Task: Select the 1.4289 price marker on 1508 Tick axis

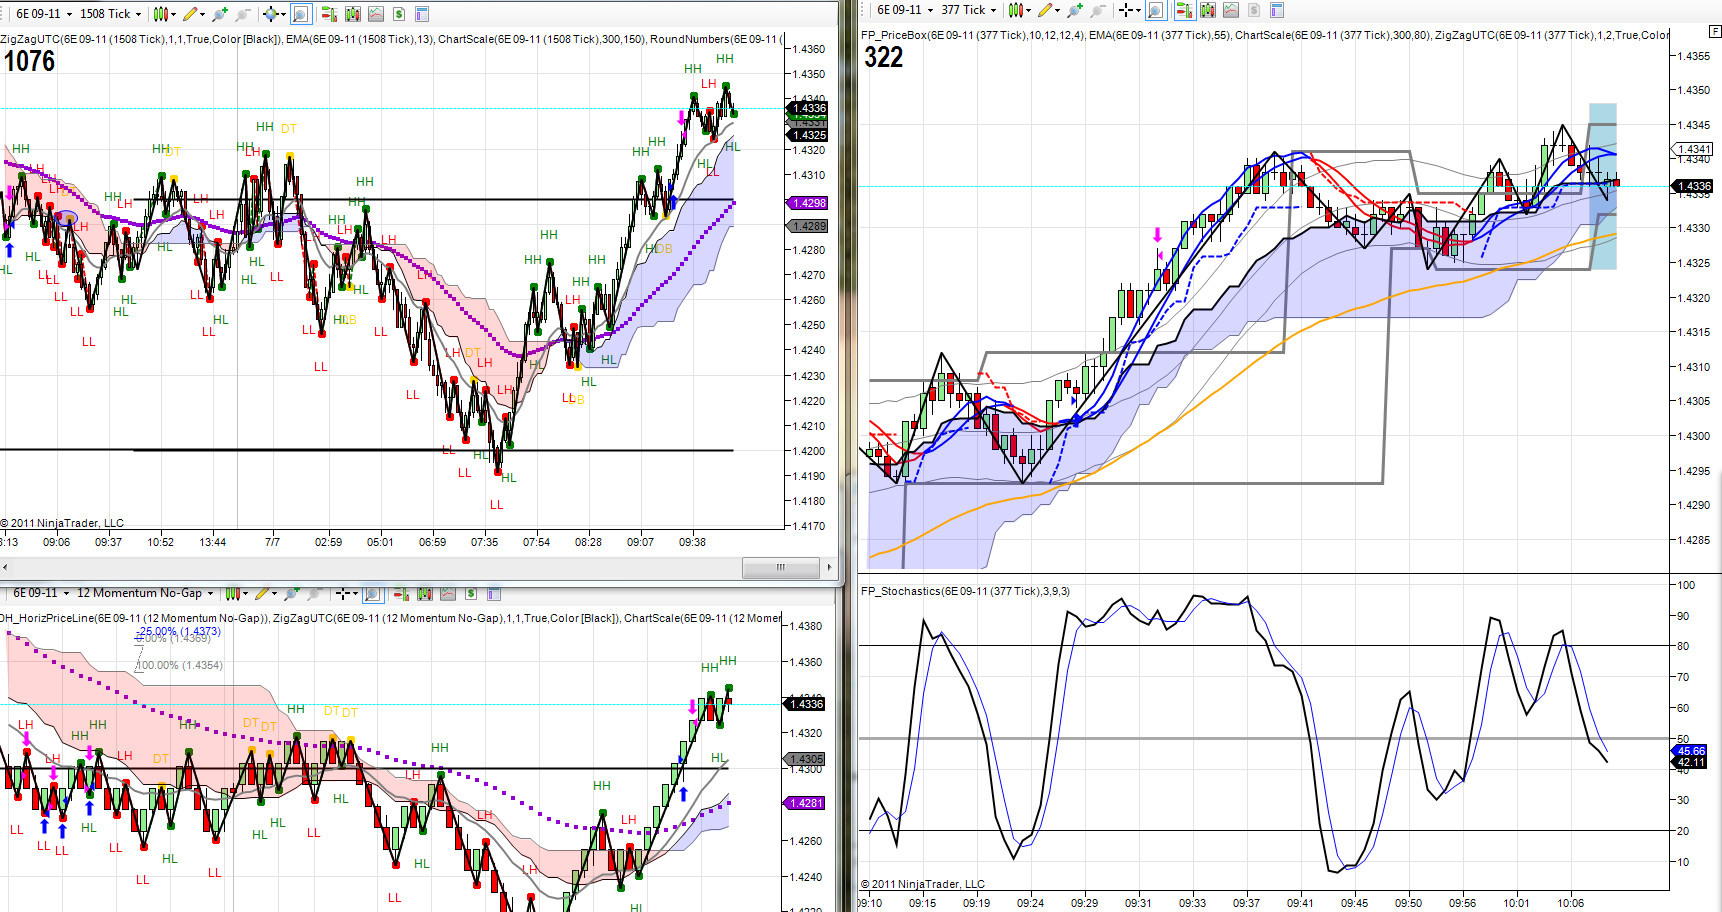Action: point(808,226)
